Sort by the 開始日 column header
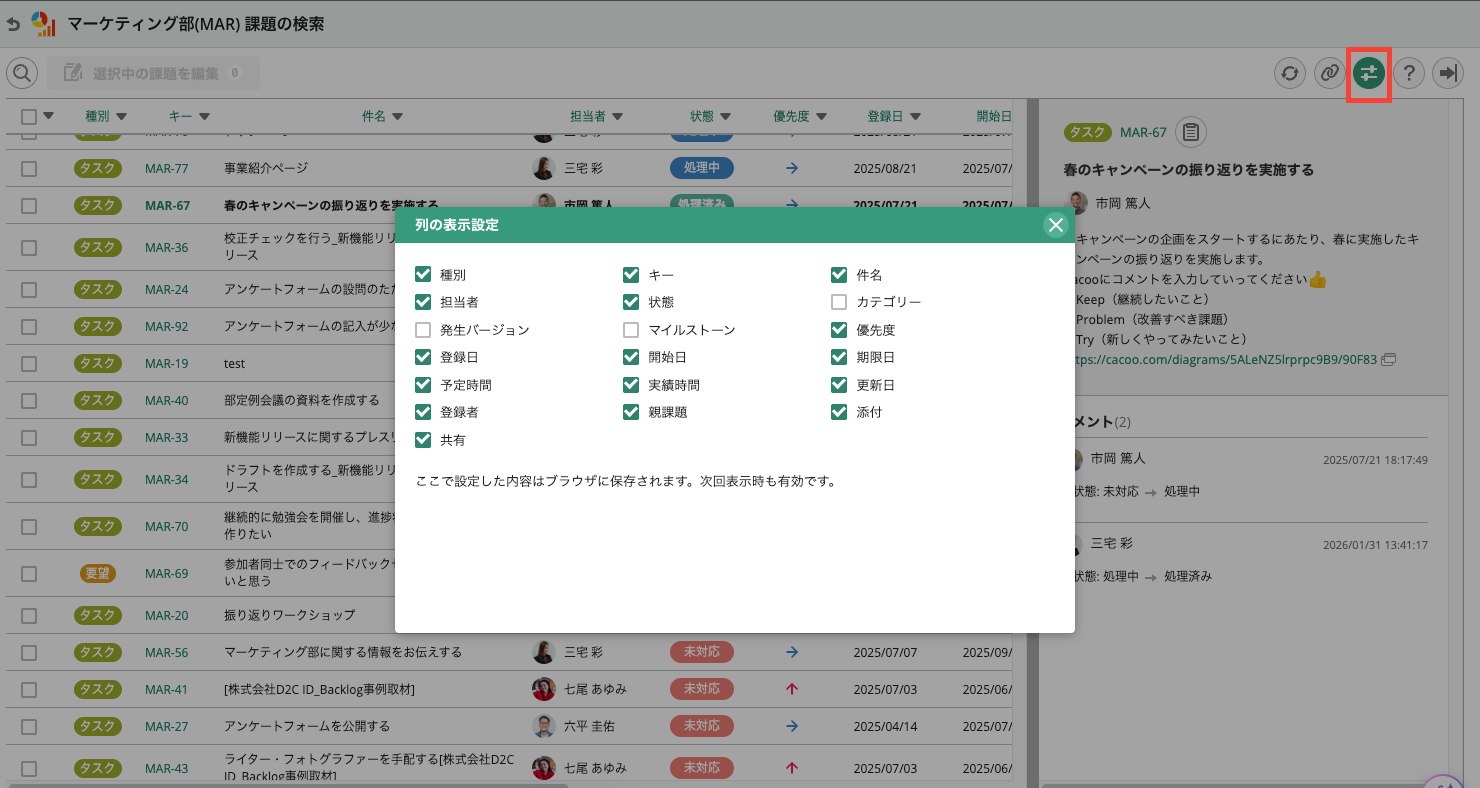This screenshot has width=1480, height=788. click(x=994, y=117)
